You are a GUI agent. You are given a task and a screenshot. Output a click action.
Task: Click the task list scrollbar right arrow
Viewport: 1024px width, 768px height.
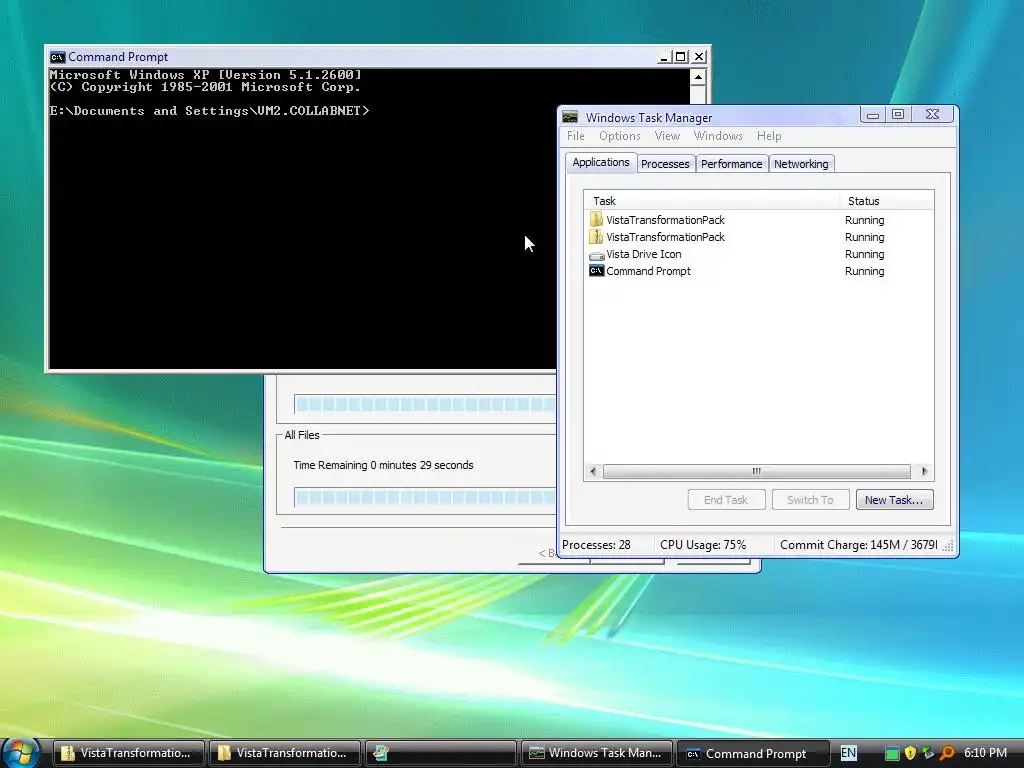tap(923, 471)
